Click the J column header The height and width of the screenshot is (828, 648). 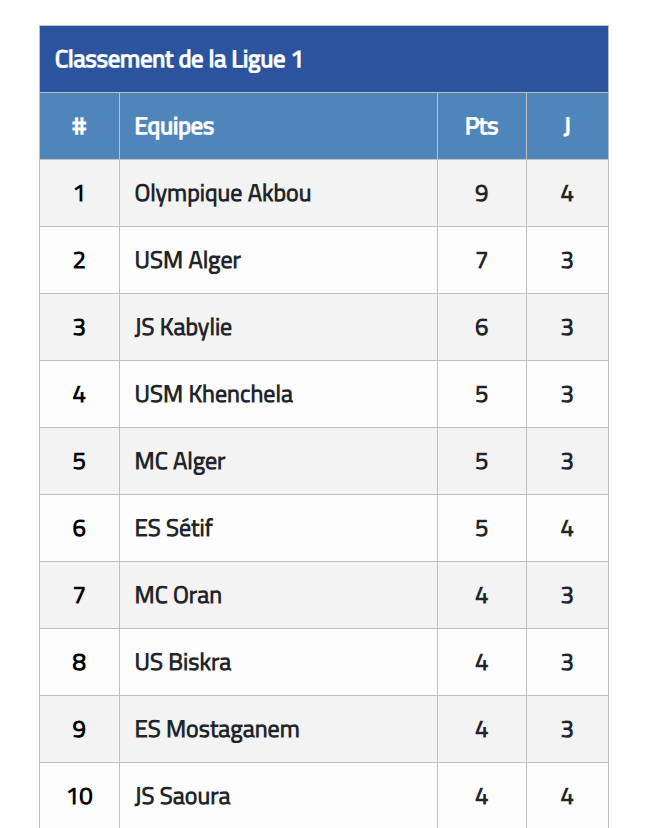point(567,126)
